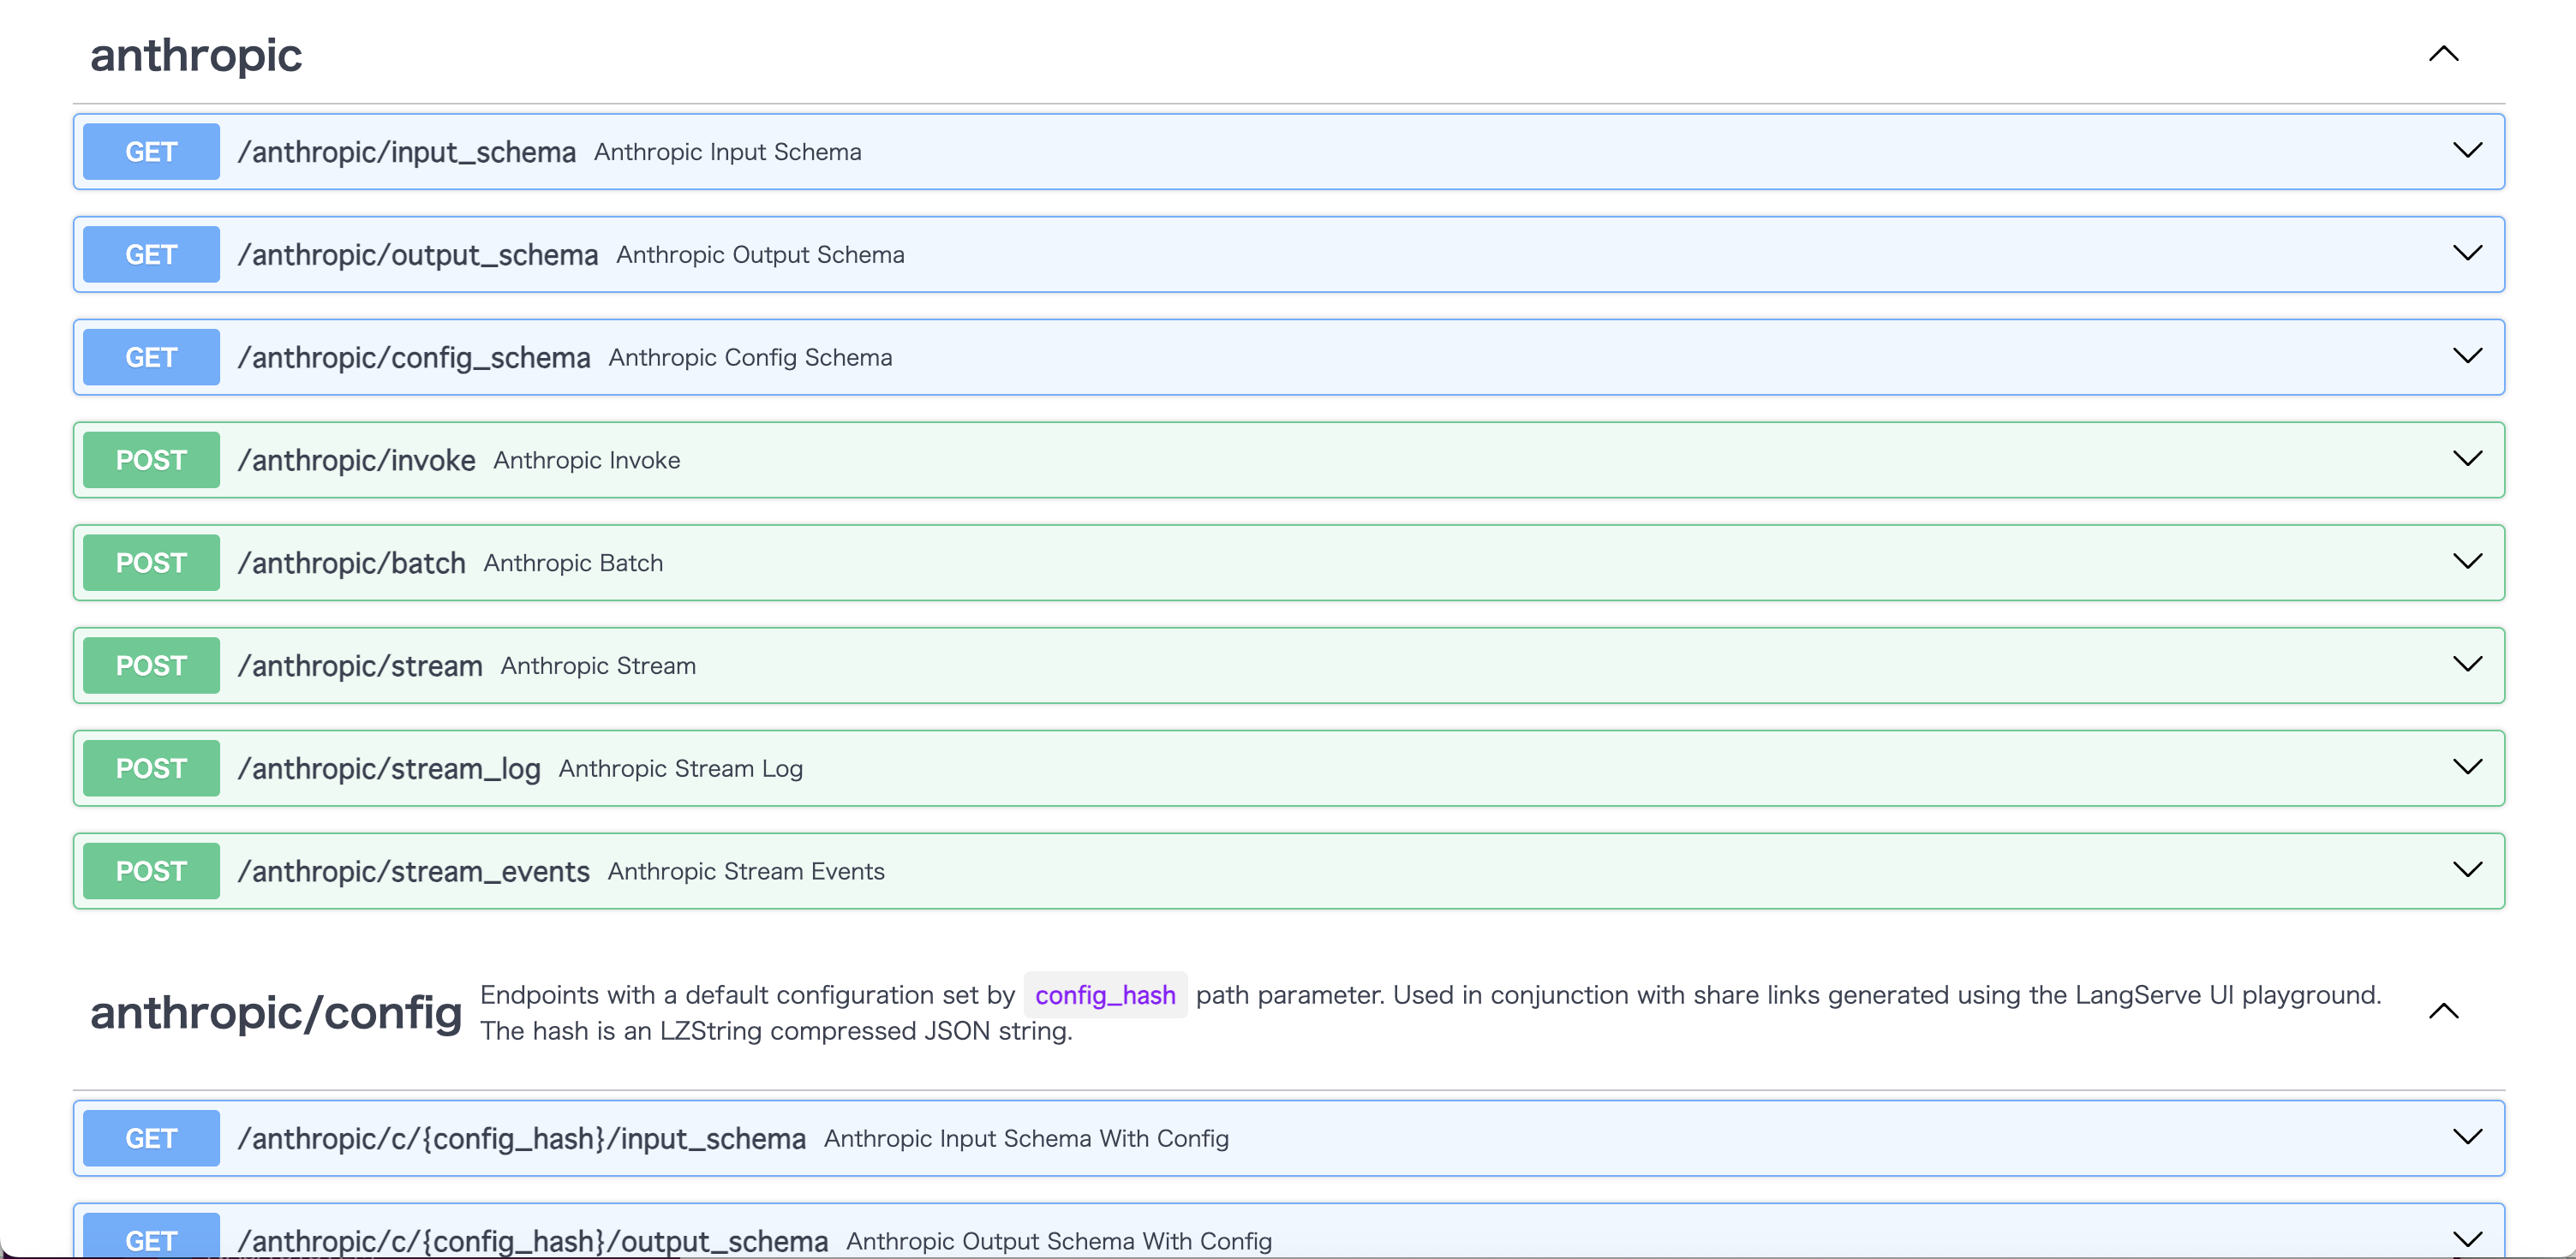Expand the /anthropic/output_schema row chevron
Viewport: 2576px width, 1259px height.
(x=2467, y=254)
